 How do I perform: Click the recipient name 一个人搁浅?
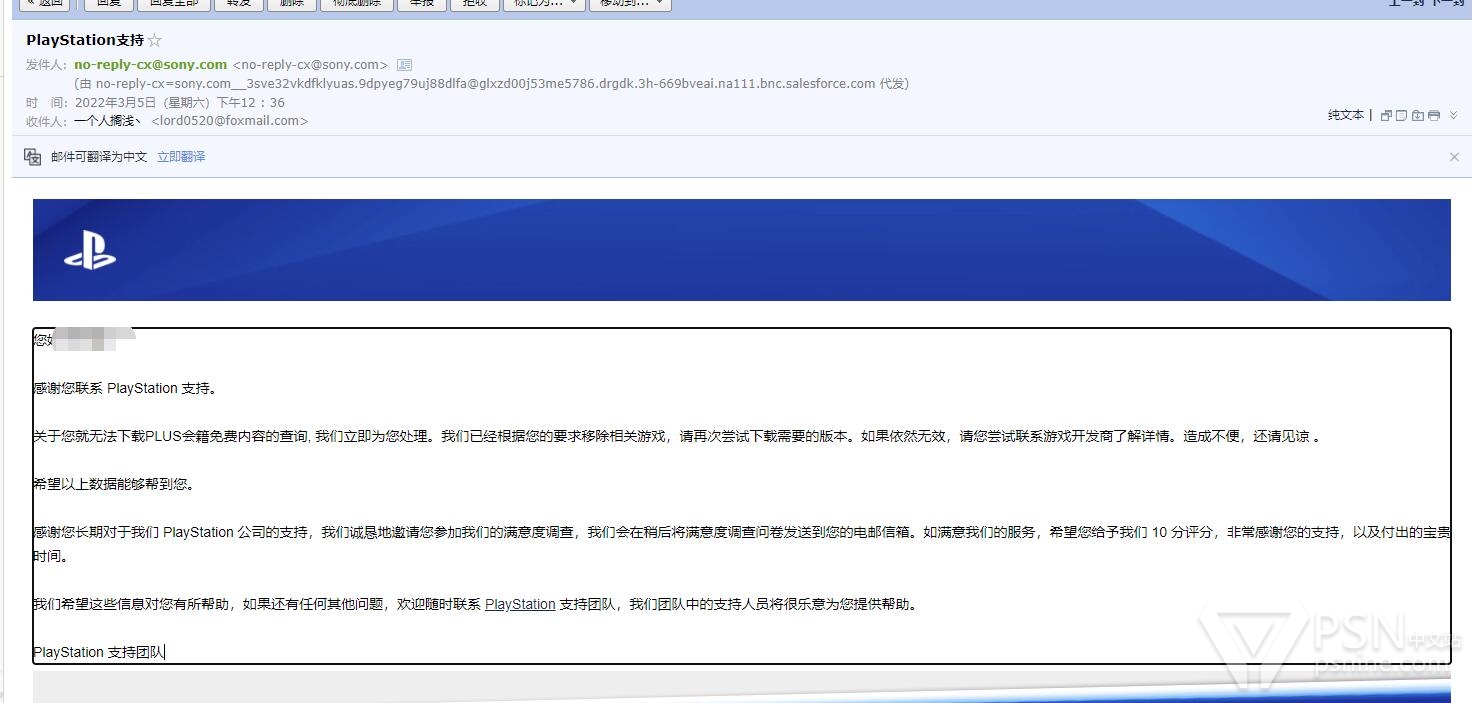(x=108, y=121)
